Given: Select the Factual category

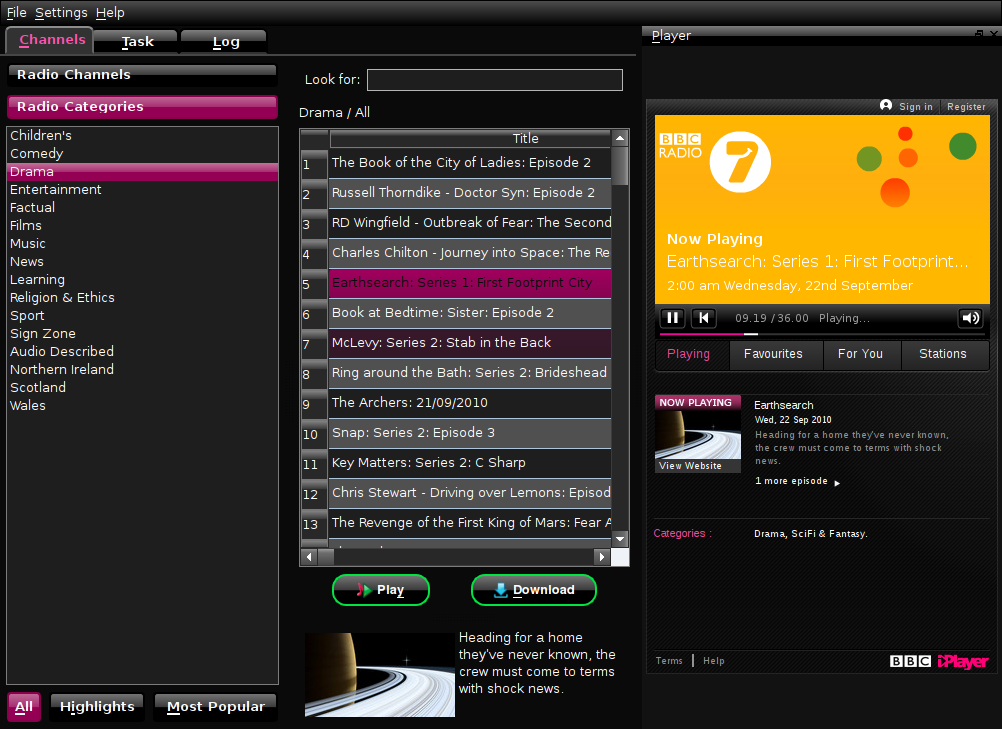Looking at the screenshot, I should [x=143, y=208].
